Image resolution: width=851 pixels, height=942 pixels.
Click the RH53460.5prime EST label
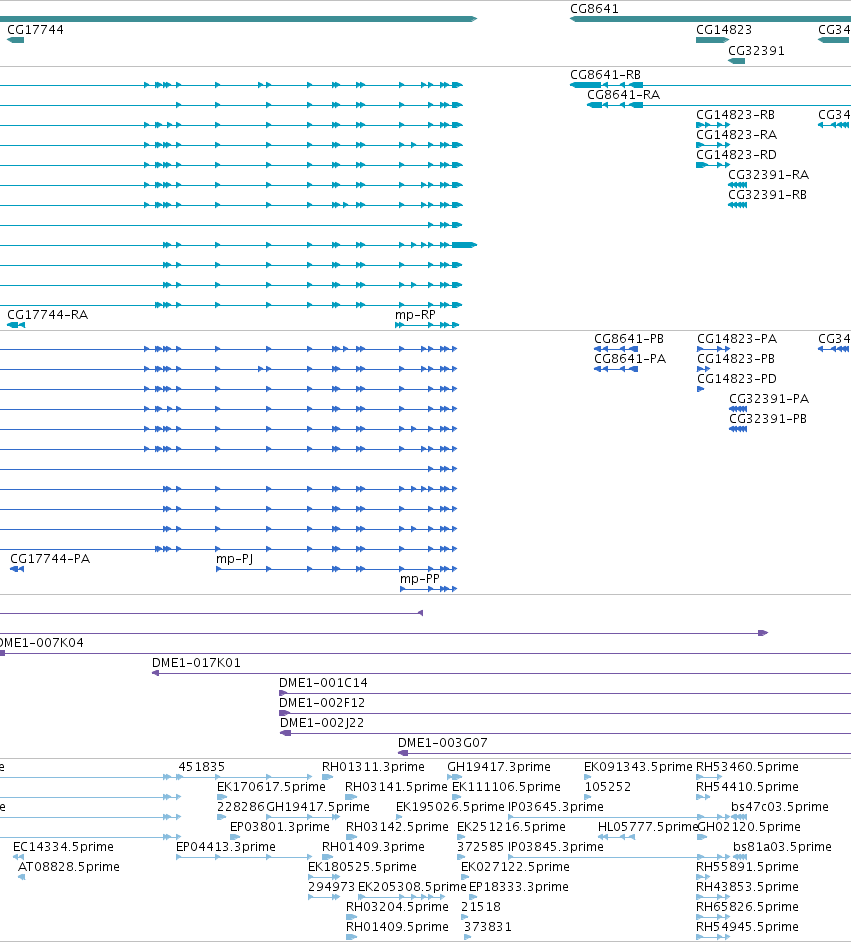tap(747, 767)
